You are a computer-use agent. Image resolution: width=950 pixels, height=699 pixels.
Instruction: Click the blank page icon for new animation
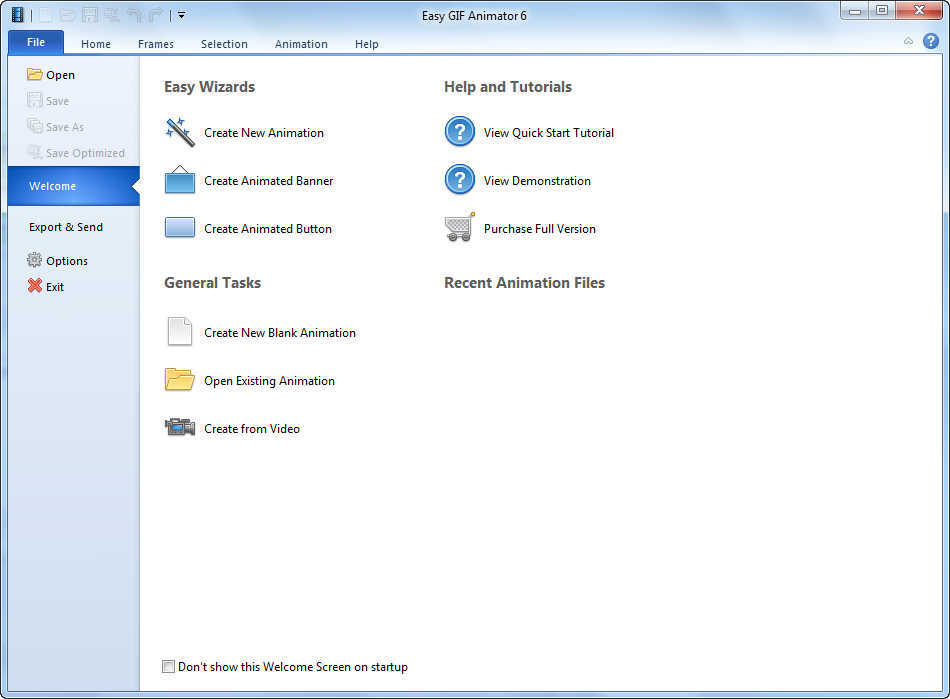(x=179, y=331)
